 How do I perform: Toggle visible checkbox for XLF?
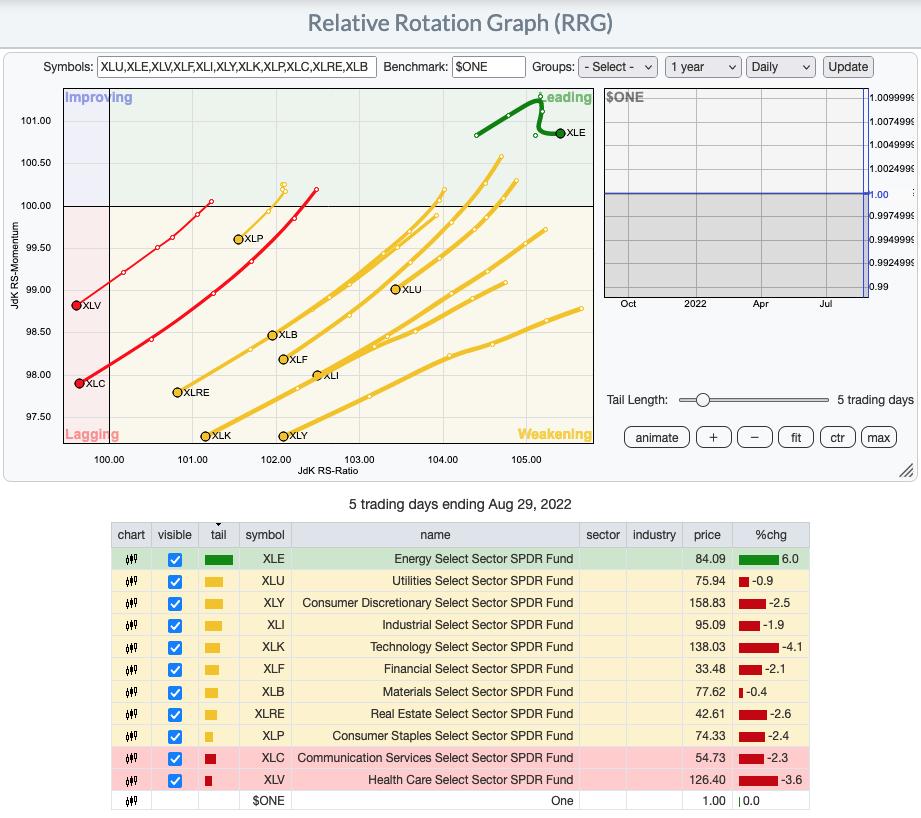pos(174,670)
